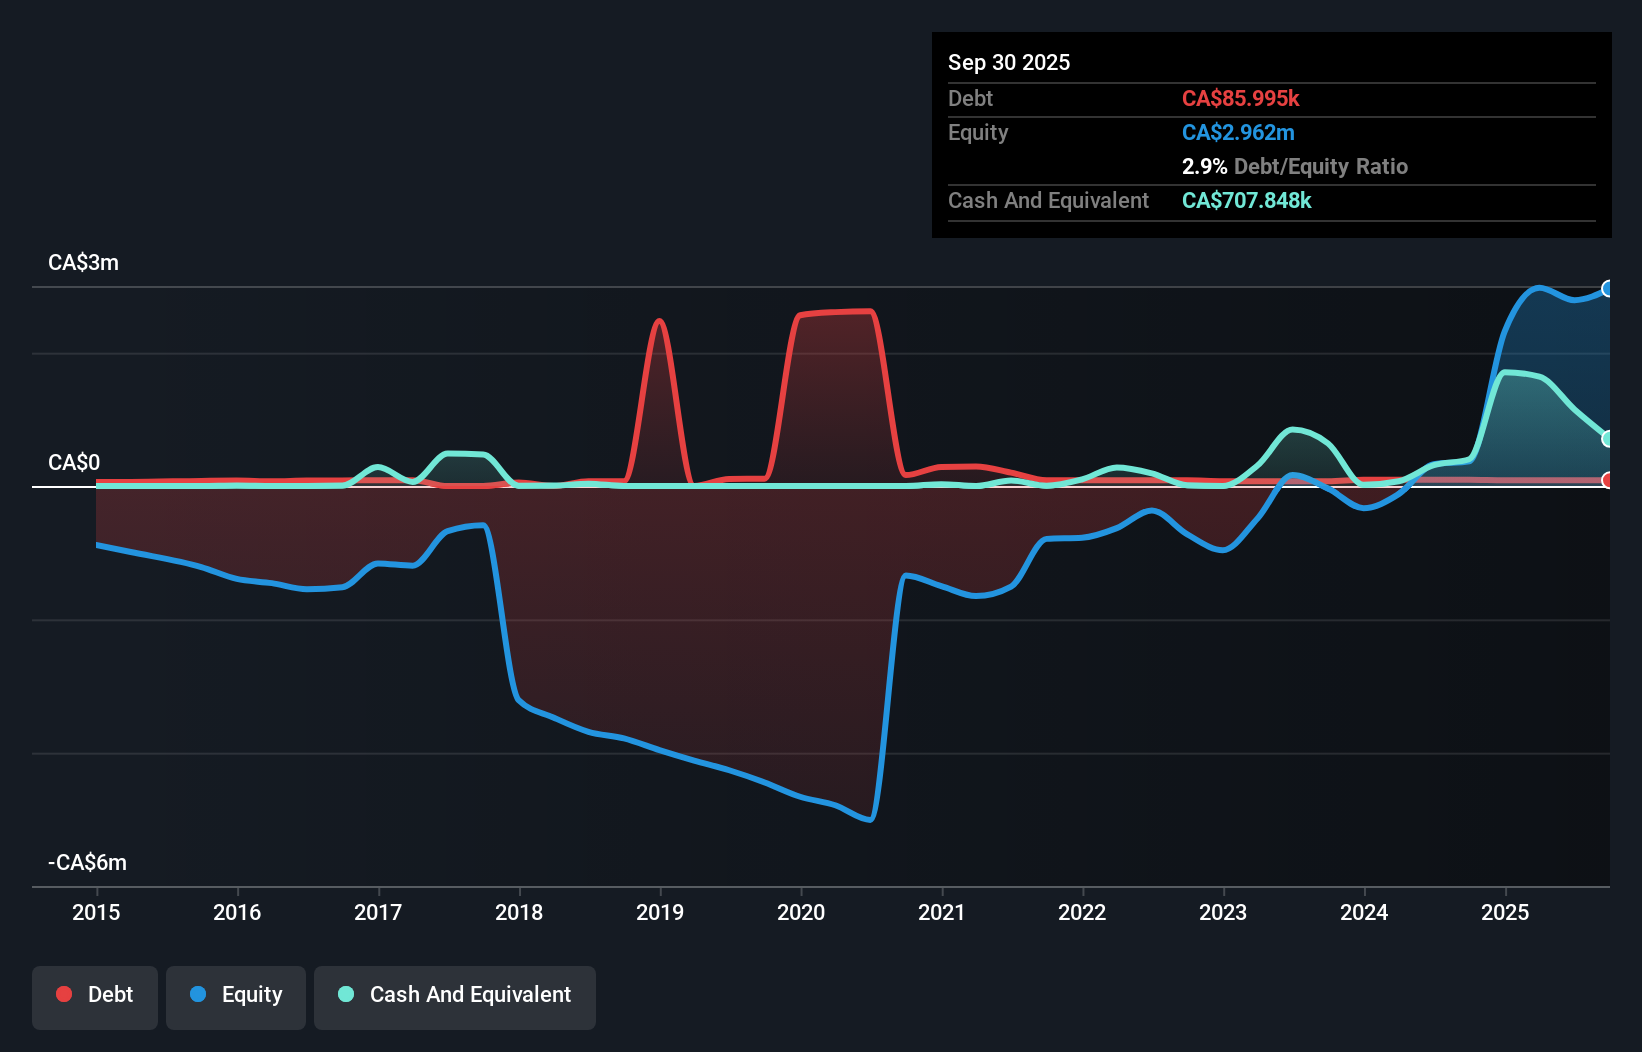This screenshot has width=1642, height=1052.
Task: Click the teal dot icon in Cash And Equivalent legend
Action: pos(345,994)
